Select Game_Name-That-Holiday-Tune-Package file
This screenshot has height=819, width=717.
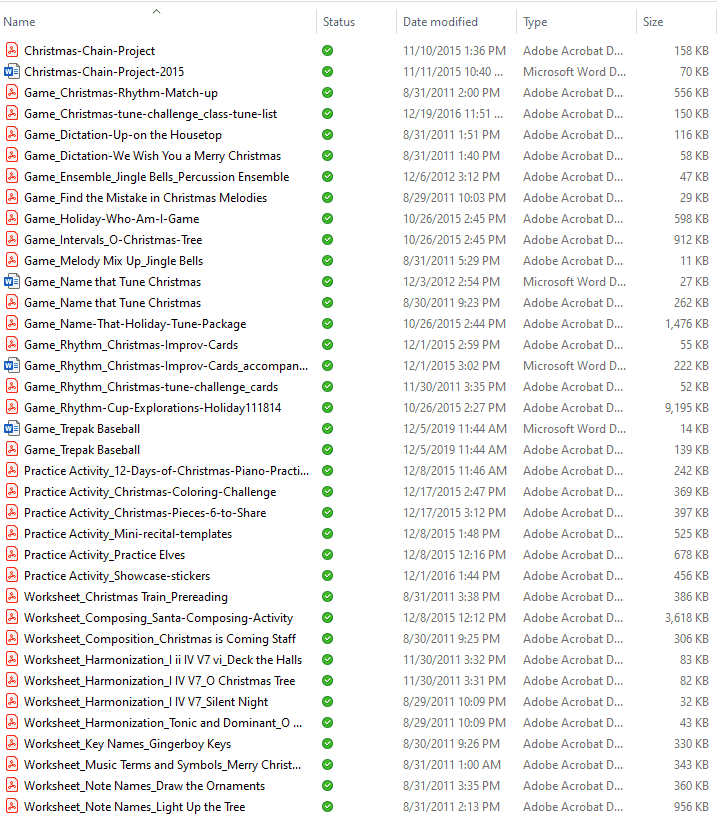pos(135,324)
